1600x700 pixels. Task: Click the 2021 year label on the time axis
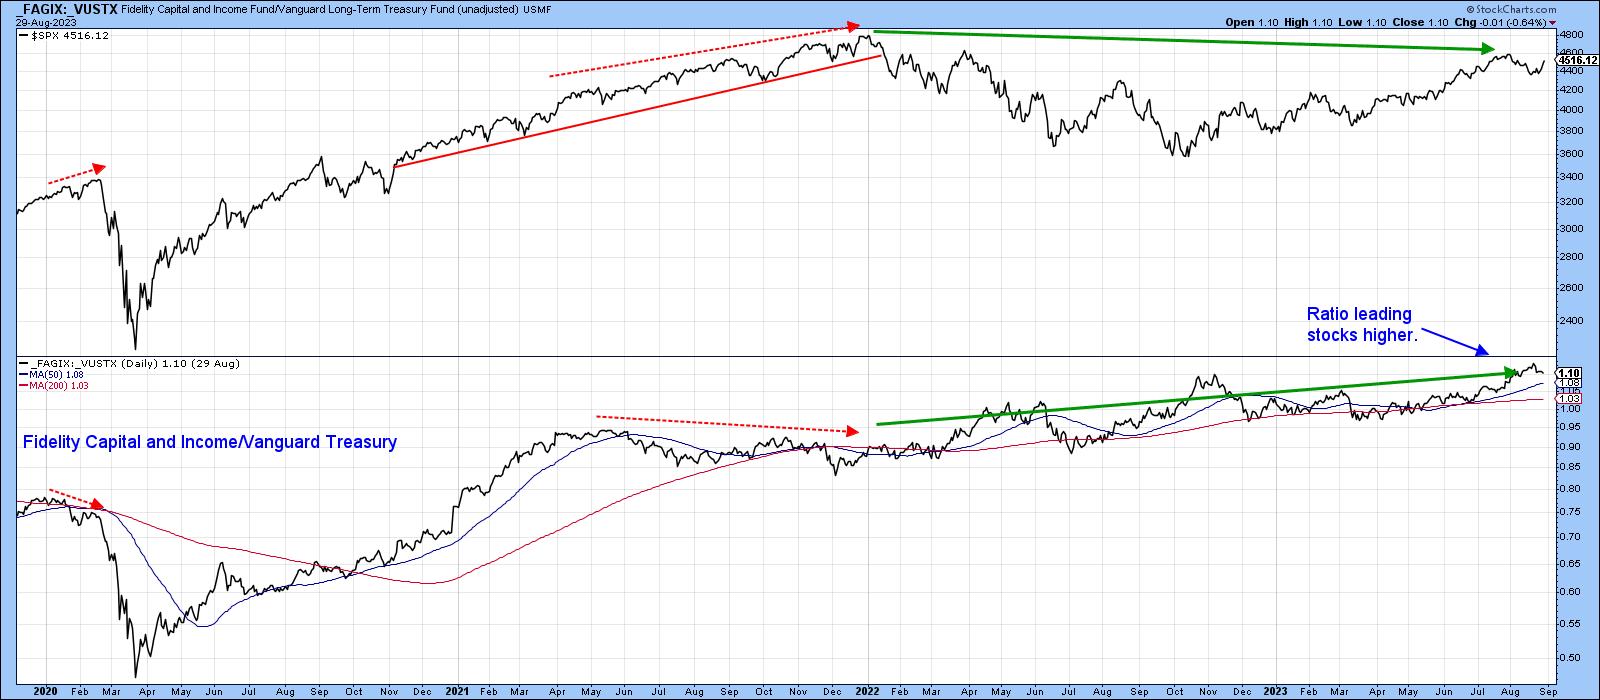tap(457, 691)
